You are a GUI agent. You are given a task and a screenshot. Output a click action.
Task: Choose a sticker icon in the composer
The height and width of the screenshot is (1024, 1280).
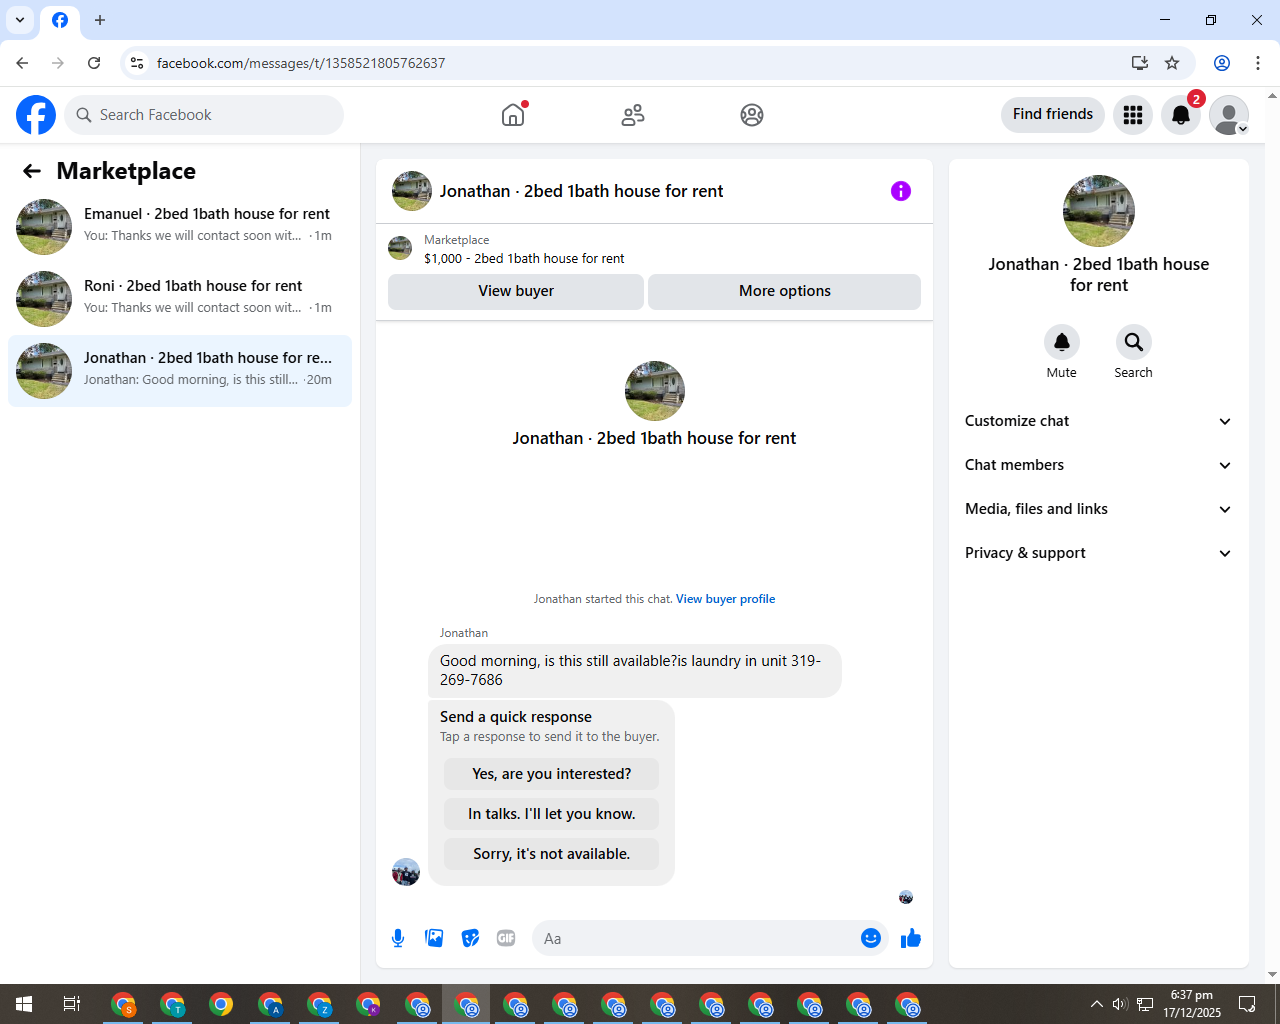pos(470,938)
